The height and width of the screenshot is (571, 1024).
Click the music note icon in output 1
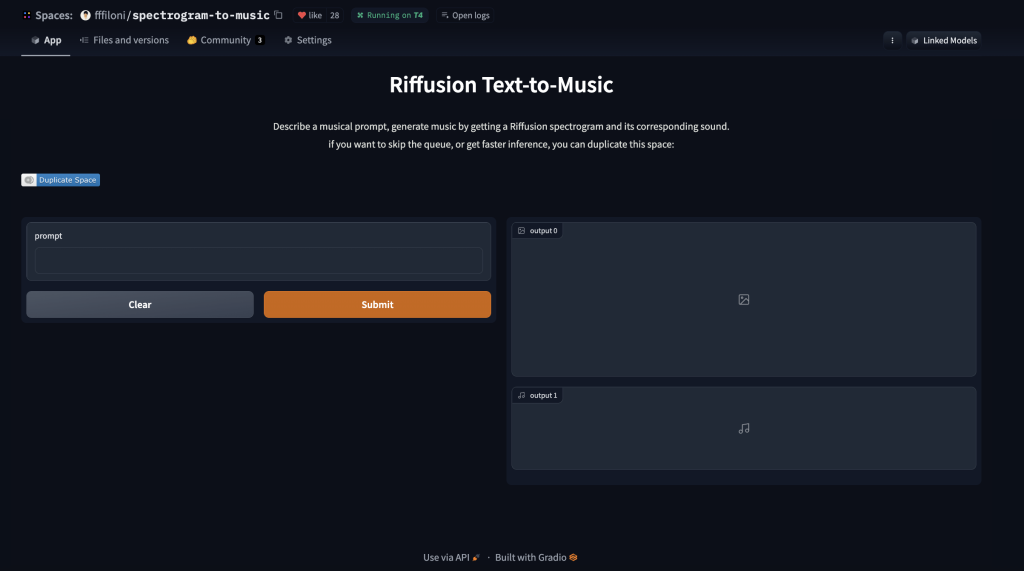coord(744,428)
